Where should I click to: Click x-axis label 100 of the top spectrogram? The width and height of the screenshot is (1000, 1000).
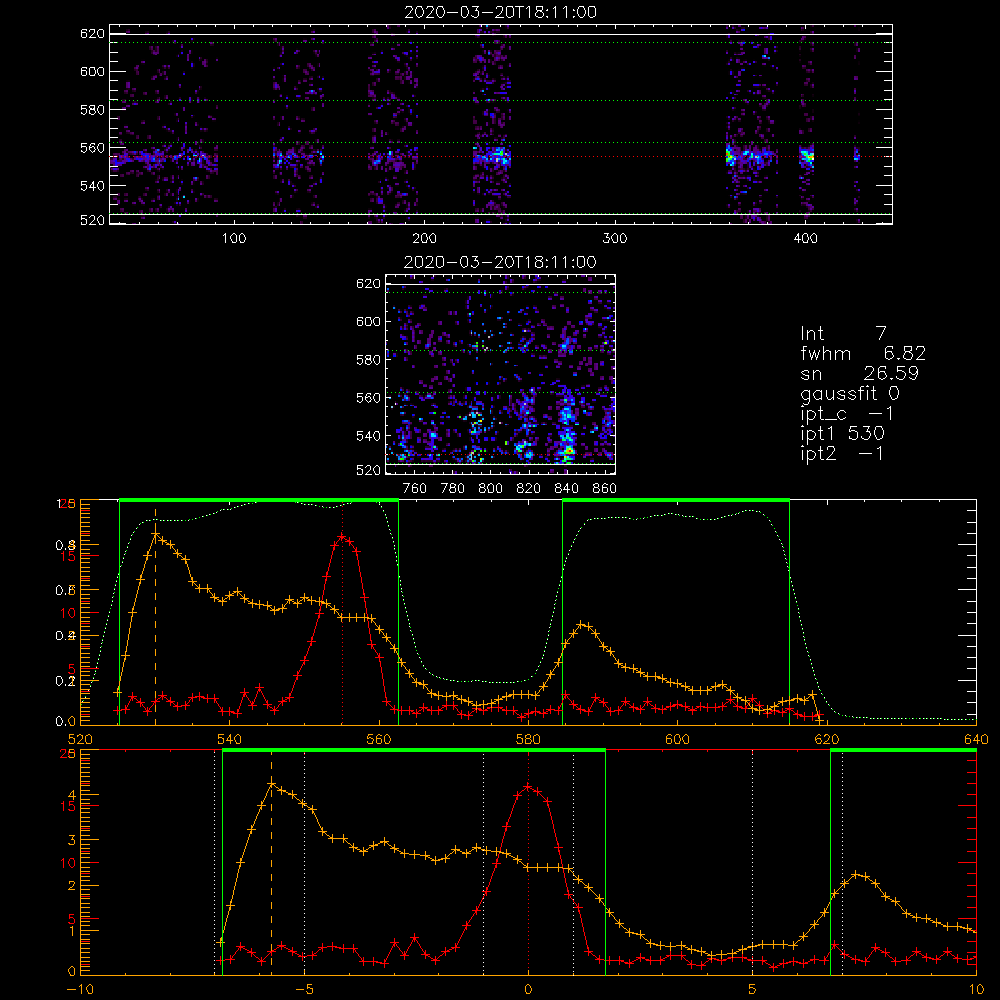click(234, 239)
